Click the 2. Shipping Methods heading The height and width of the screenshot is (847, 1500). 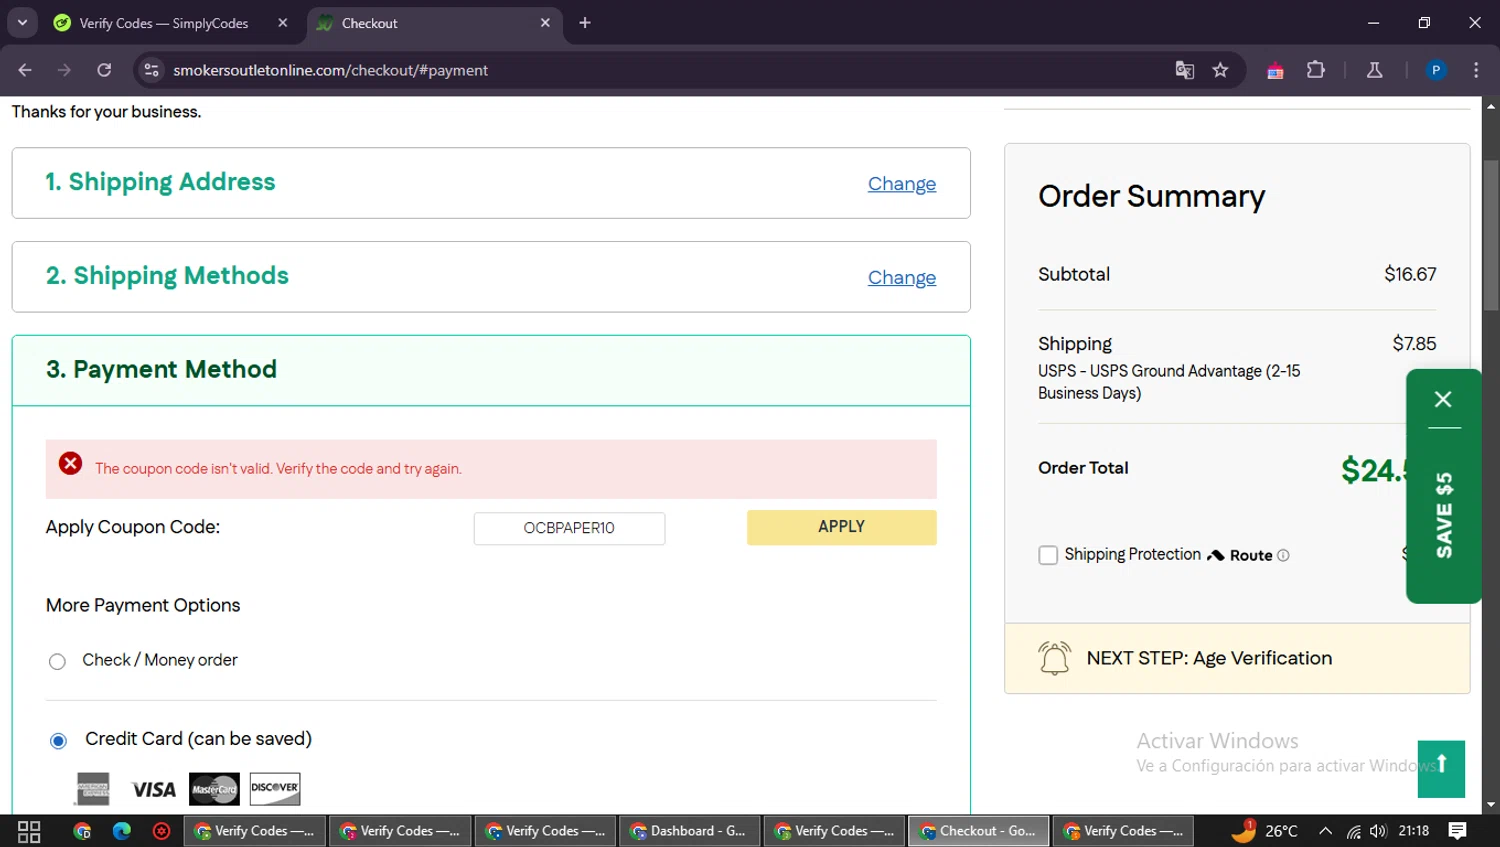(167, 276)
